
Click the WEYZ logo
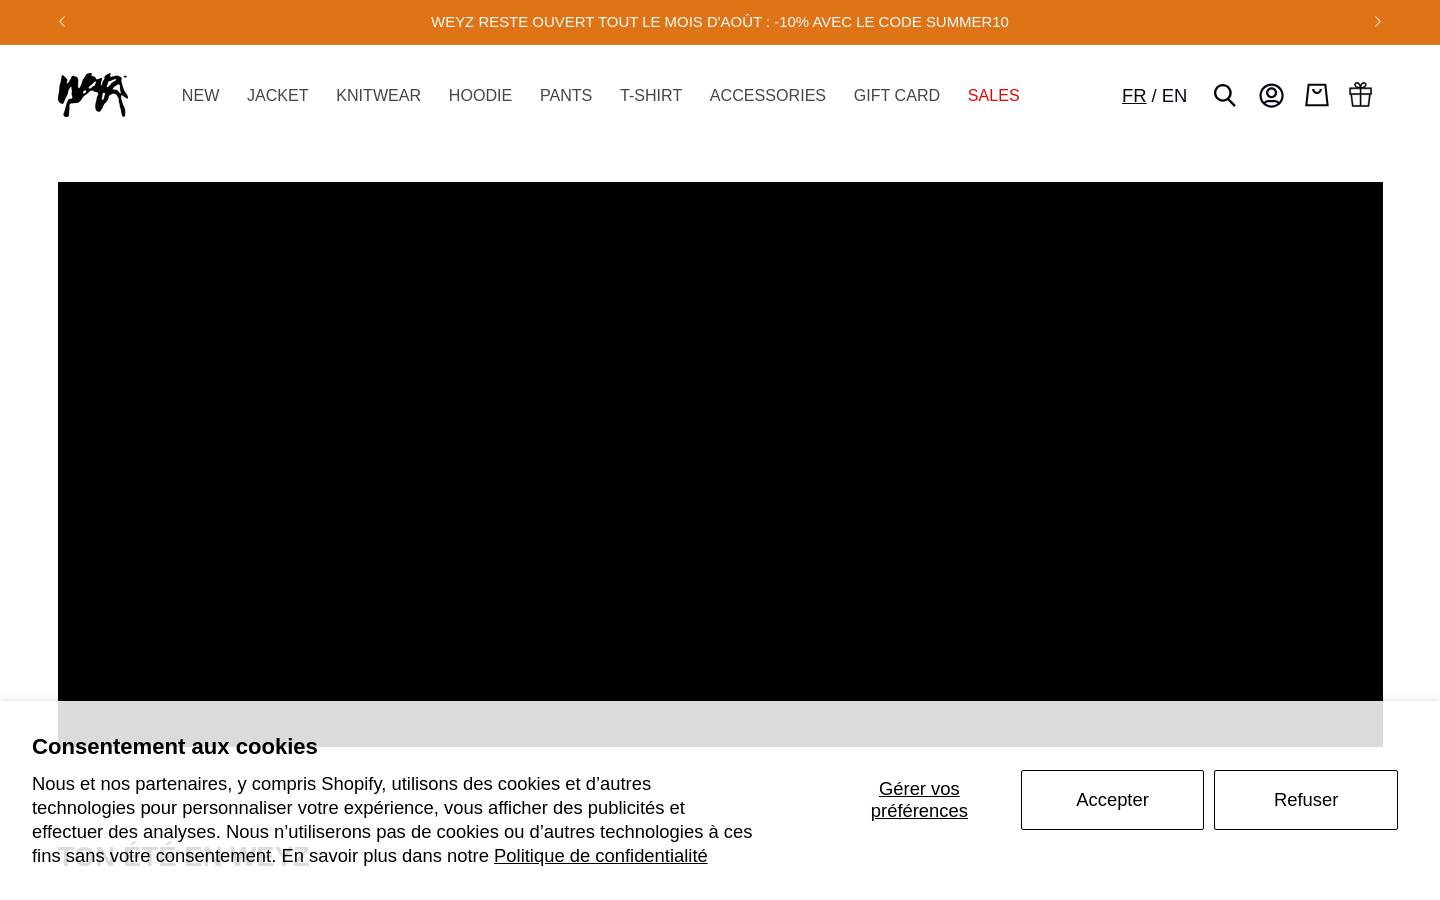tap(93, 95)
